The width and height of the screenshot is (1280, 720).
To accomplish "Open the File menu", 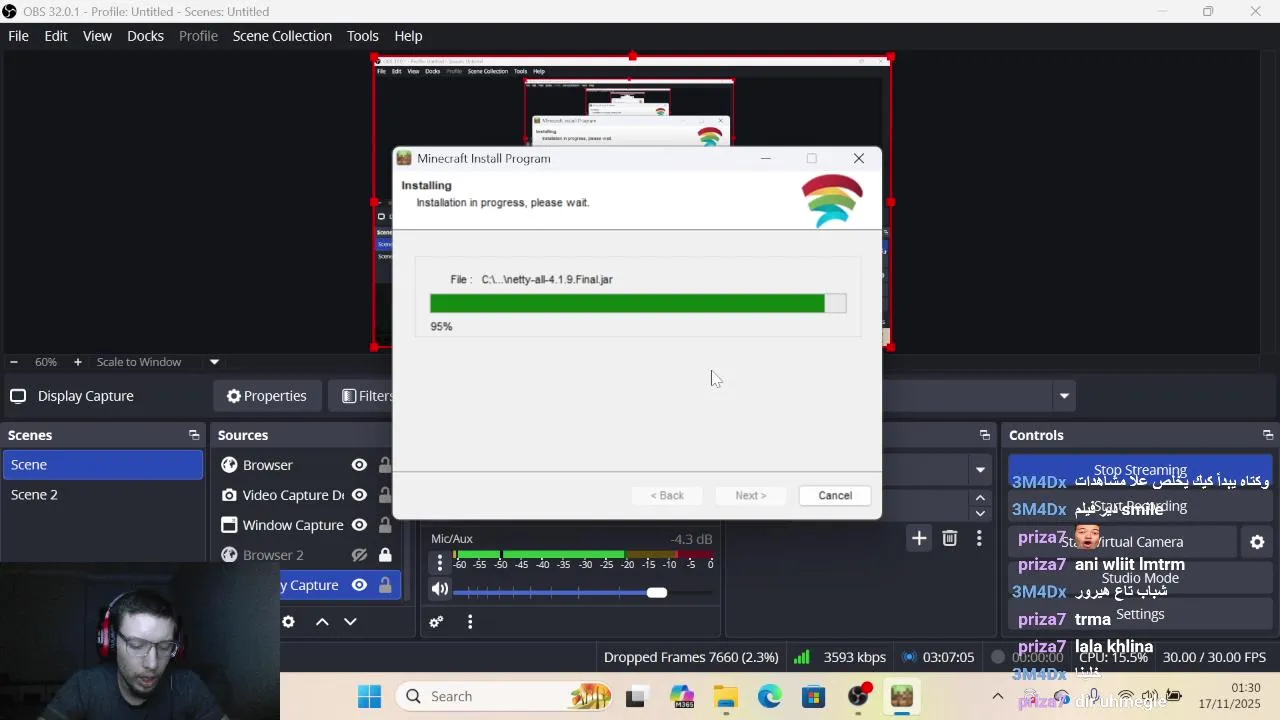I will [18, 36].
